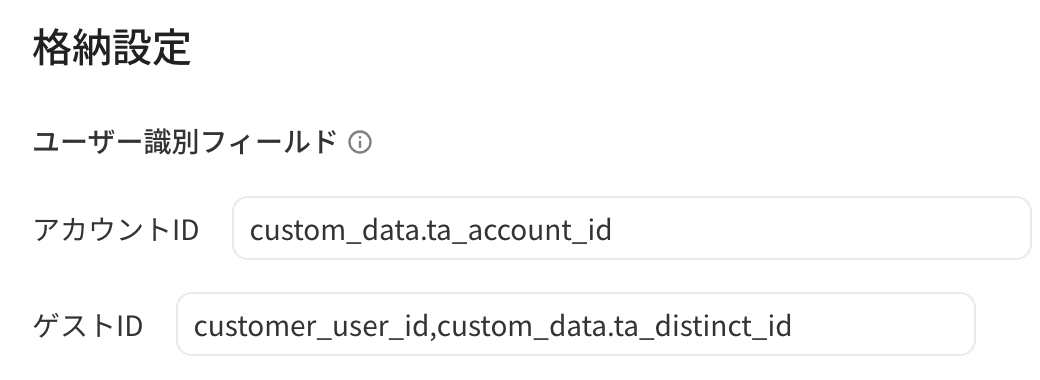Viewport: 1040px width, 380px height.
Task: Place cursor in the custom_data.ta_account_id text
Action: (430, 230)
